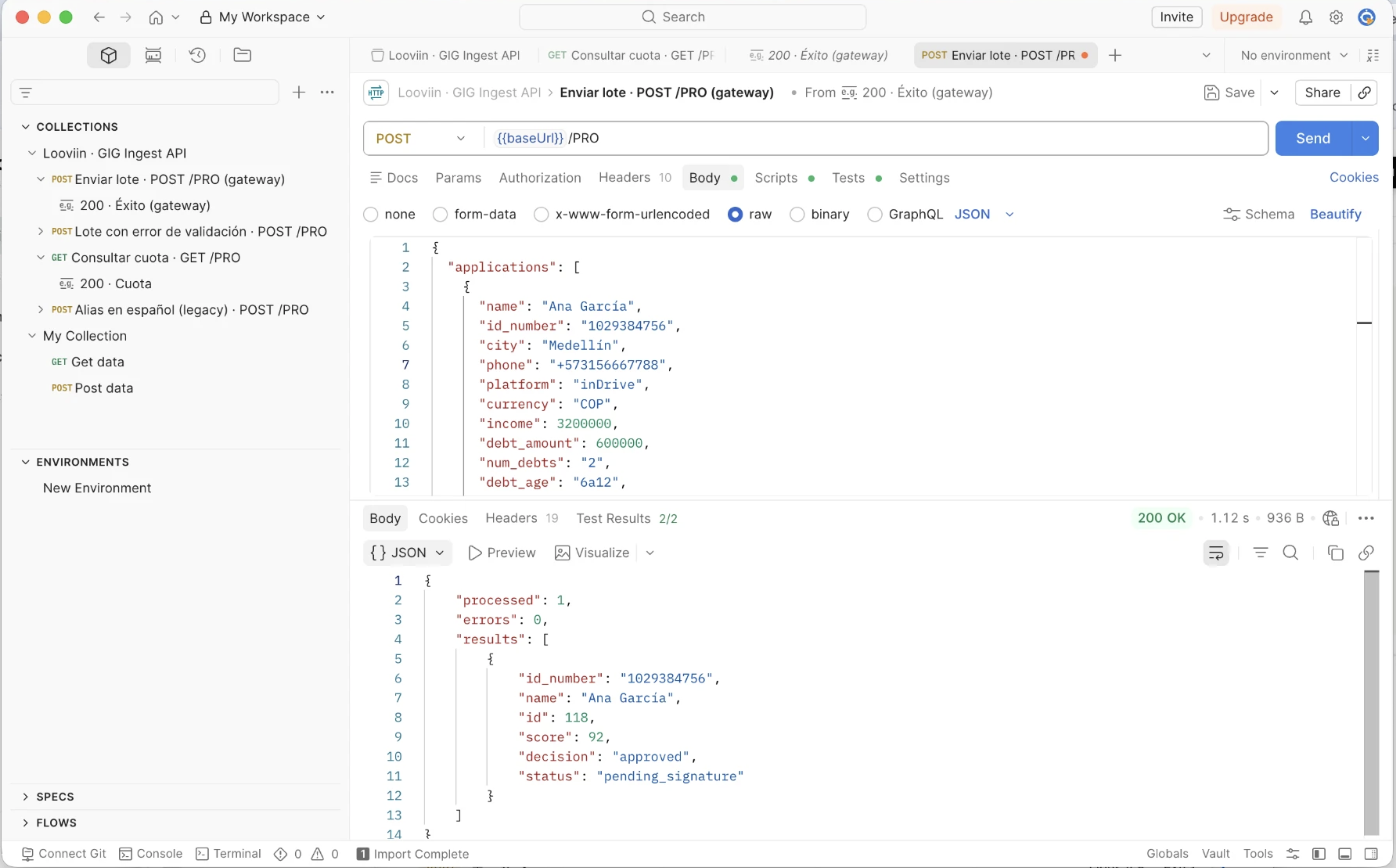The height and width of the screenshot is (868, 1396).
Task: Click the response link chain icon
Action: coord(1366,552)
